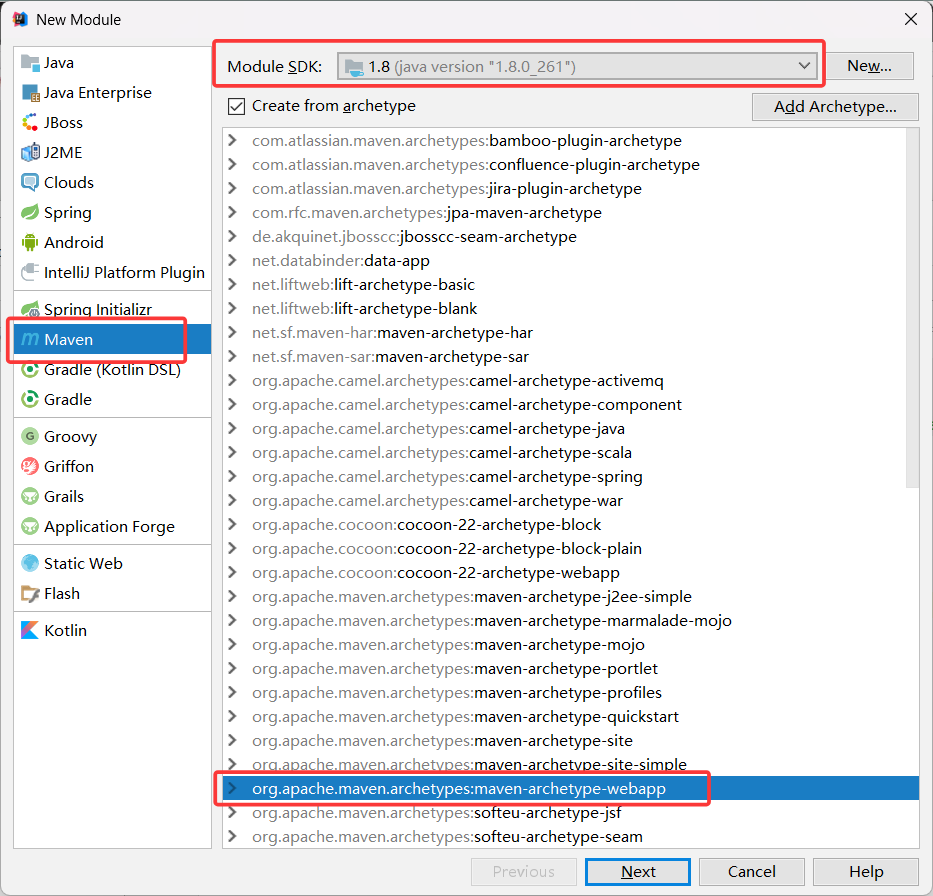
Task: Select the Grails icon
Action: pos(30,496)
